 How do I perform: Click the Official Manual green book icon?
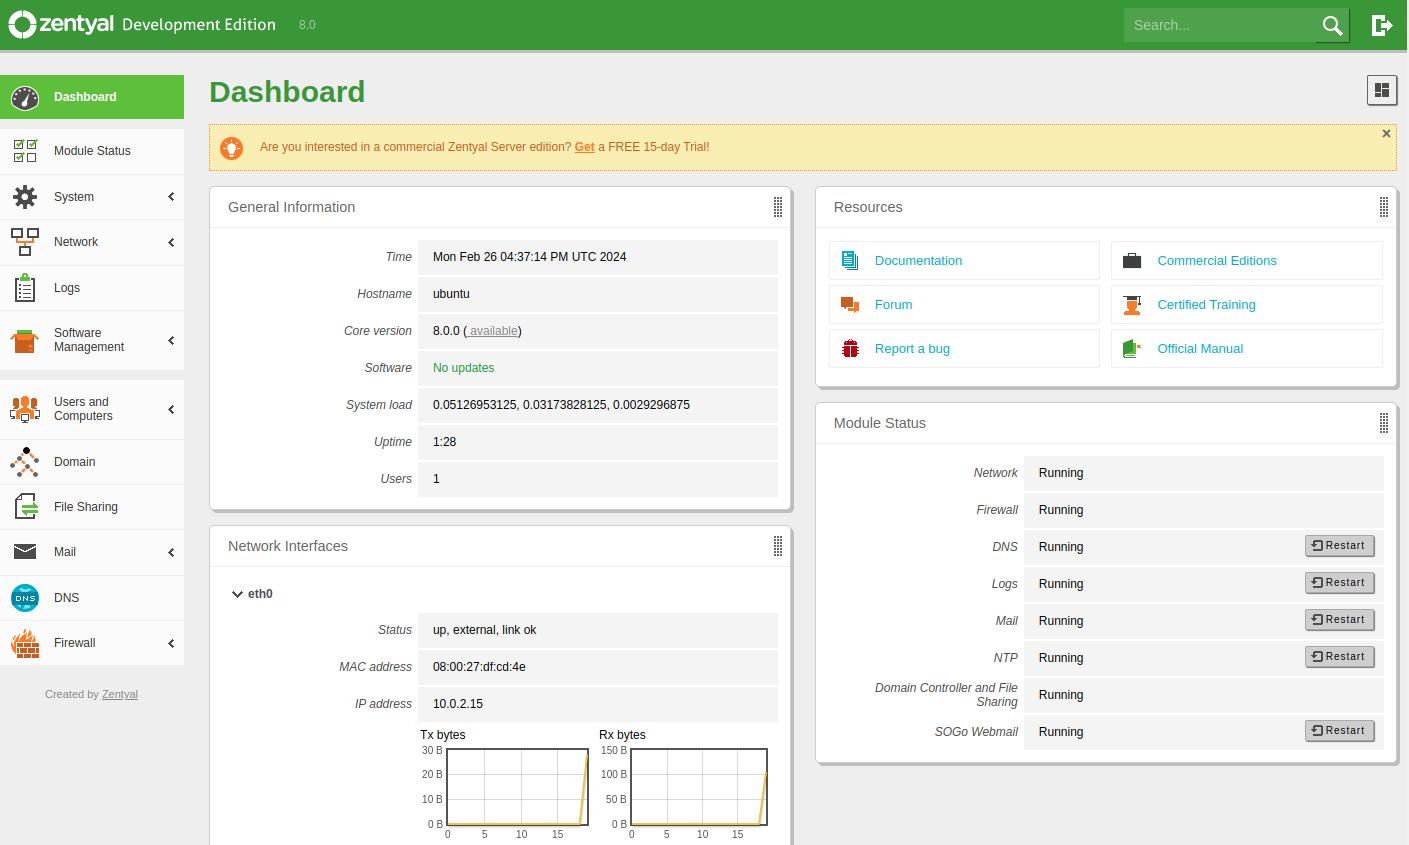pos(1132,349)
